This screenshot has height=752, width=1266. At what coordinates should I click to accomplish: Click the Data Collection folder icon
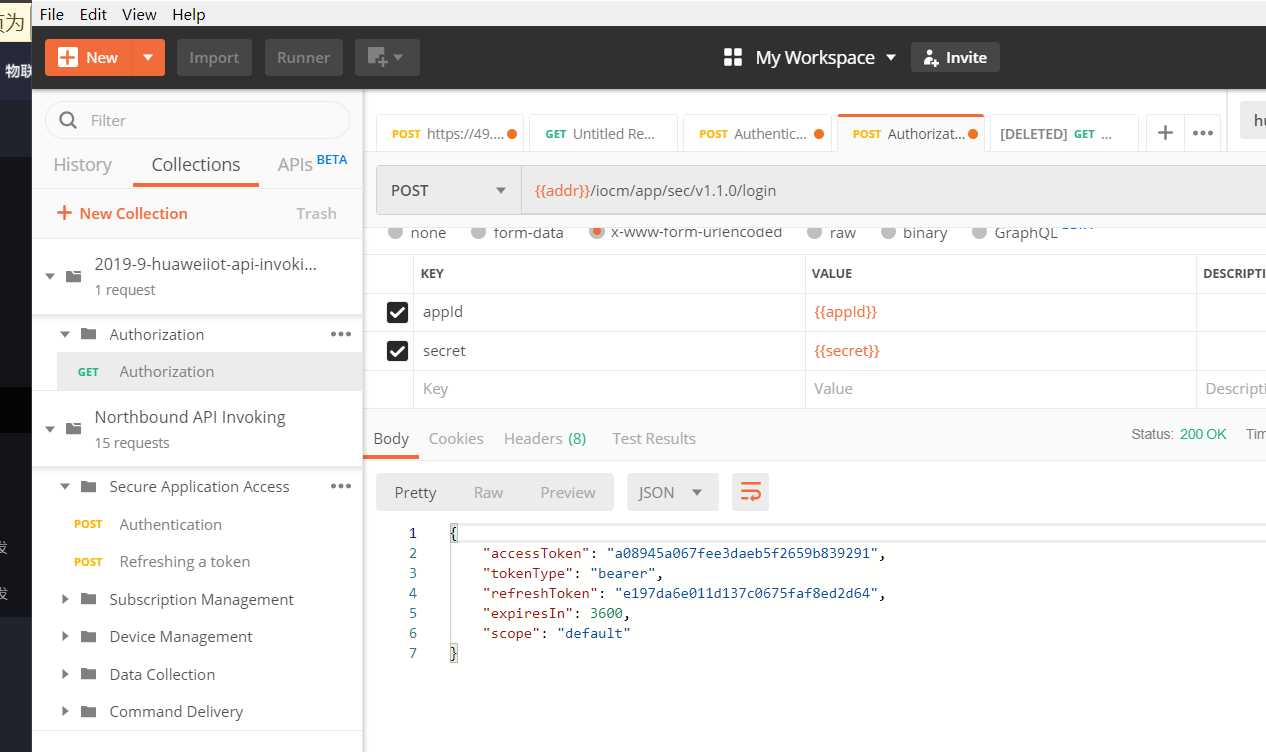pos(88,674)
